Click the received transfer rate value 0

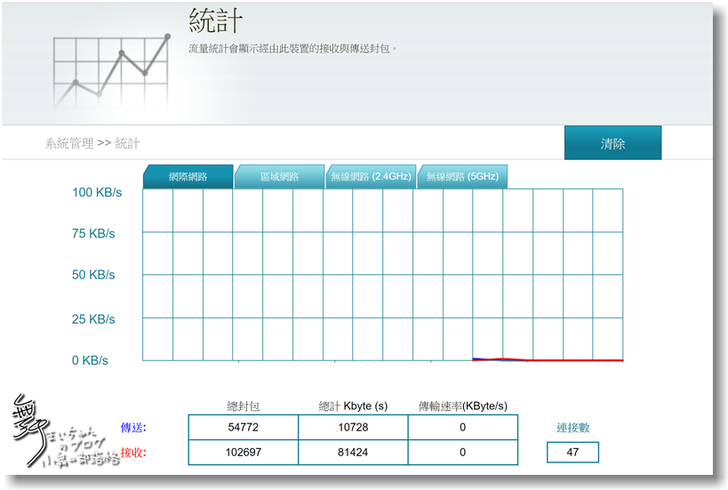click(462, 452)
